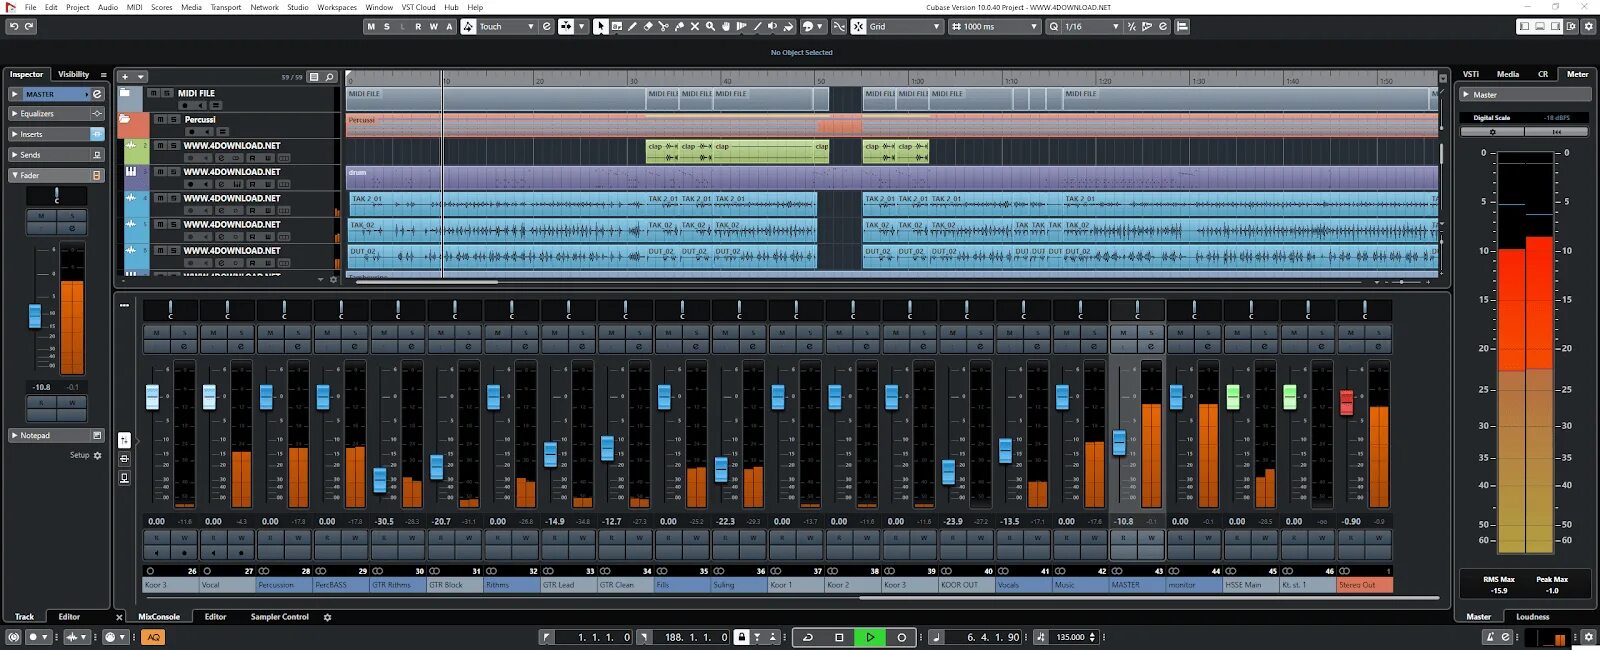
Task: Select the Range Selection tool
Action: [x=617, y=26]
